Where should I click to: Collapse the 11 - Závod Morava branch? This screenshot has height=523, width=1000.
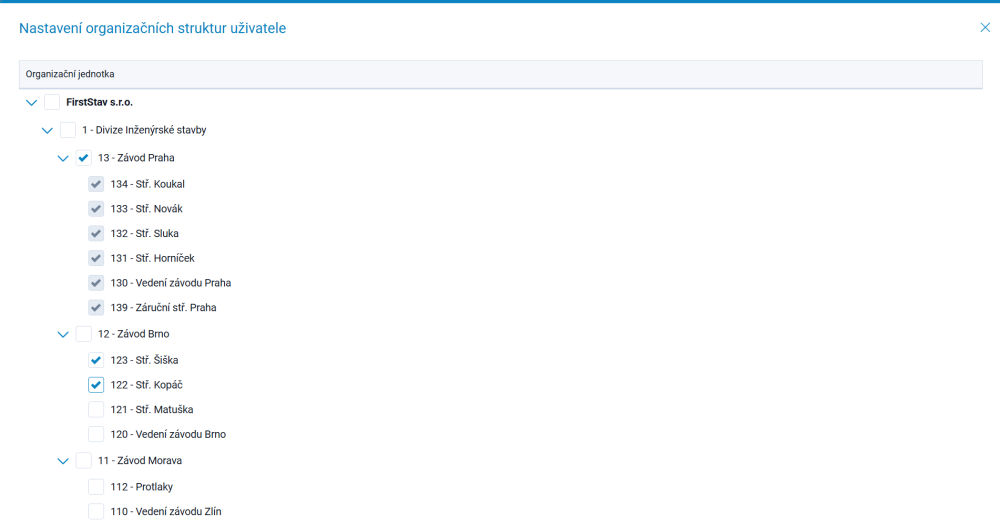coord(62,461)
